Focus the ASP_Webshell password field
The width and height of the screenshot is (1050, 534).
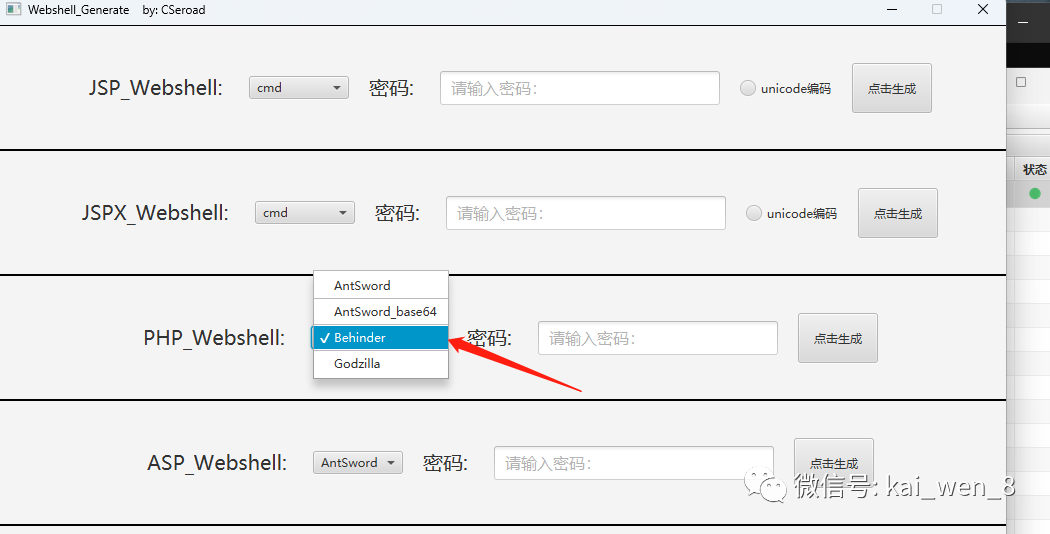[633, 463]
